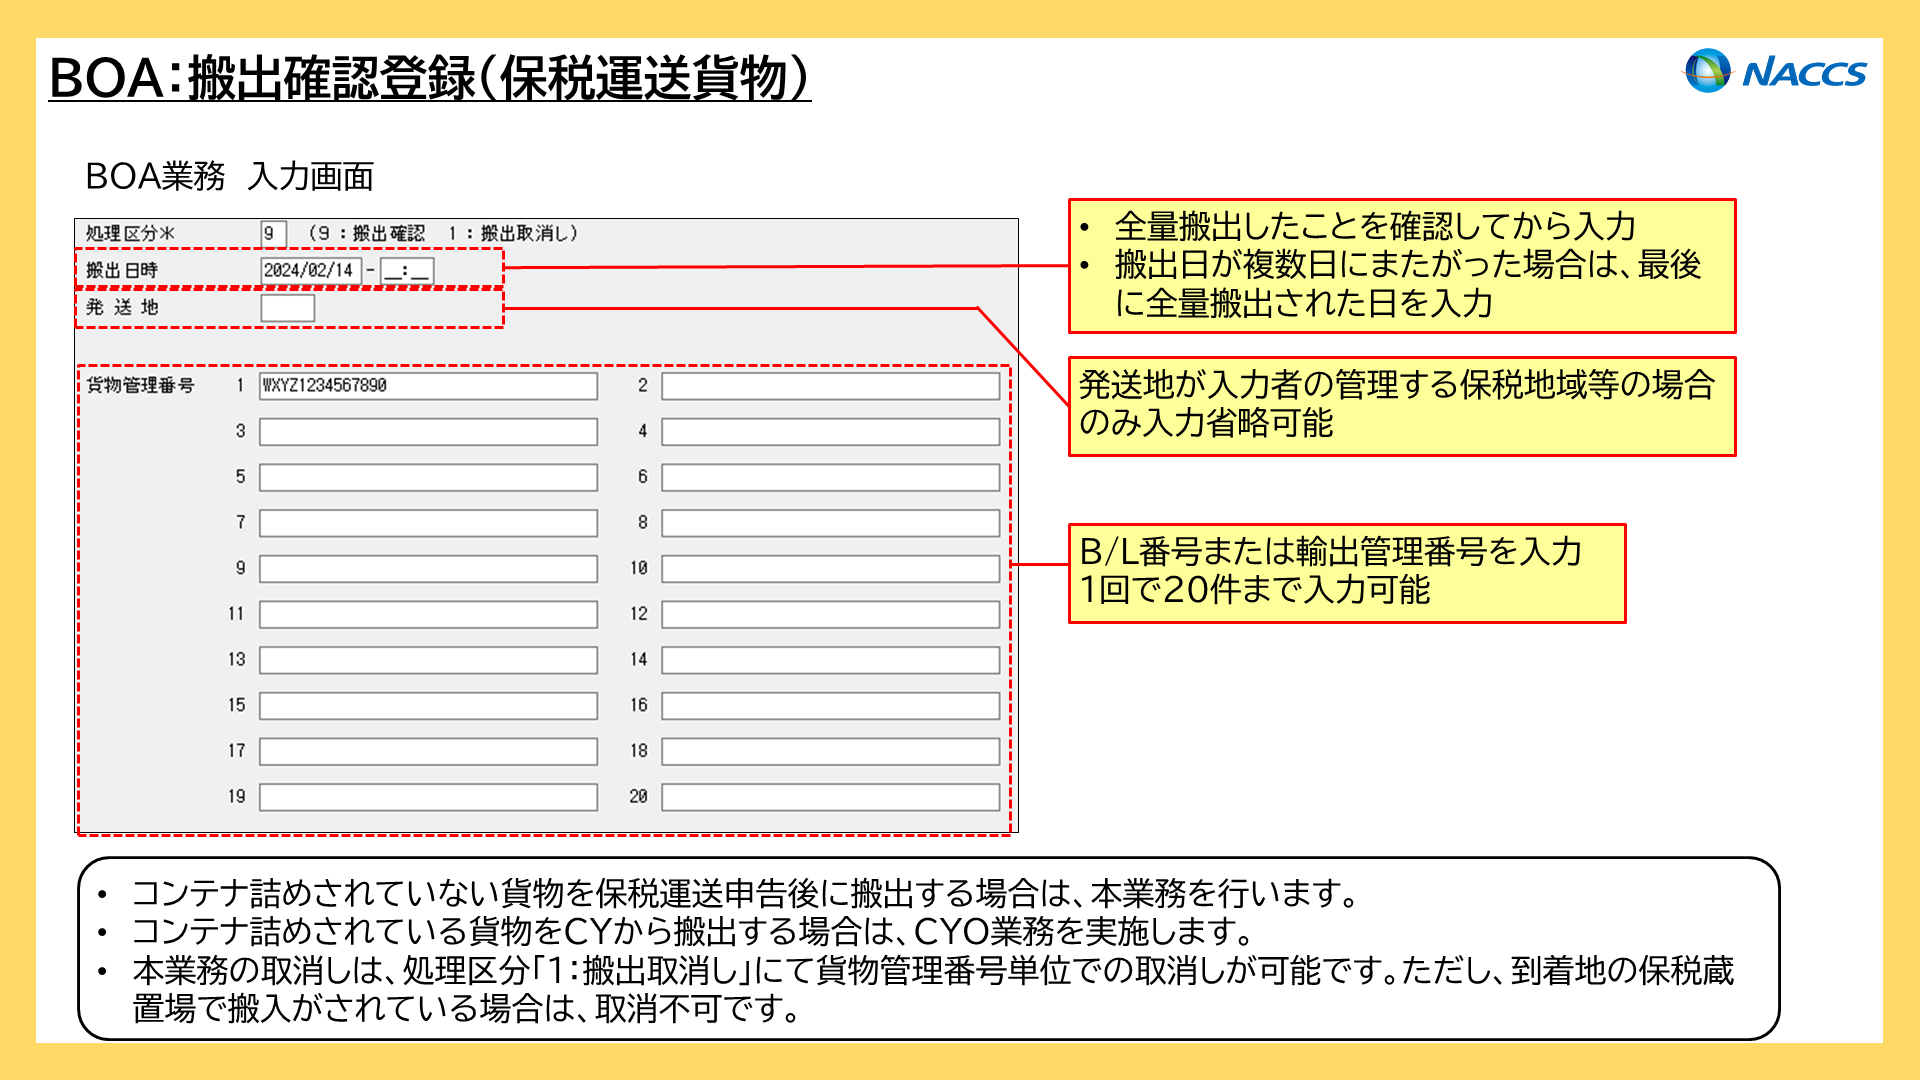The image size is (1920, 1080).
Task: Click the line コンテナ詰めされていない貨物 ... 本業務を行います
Action: tap(745, 893)
